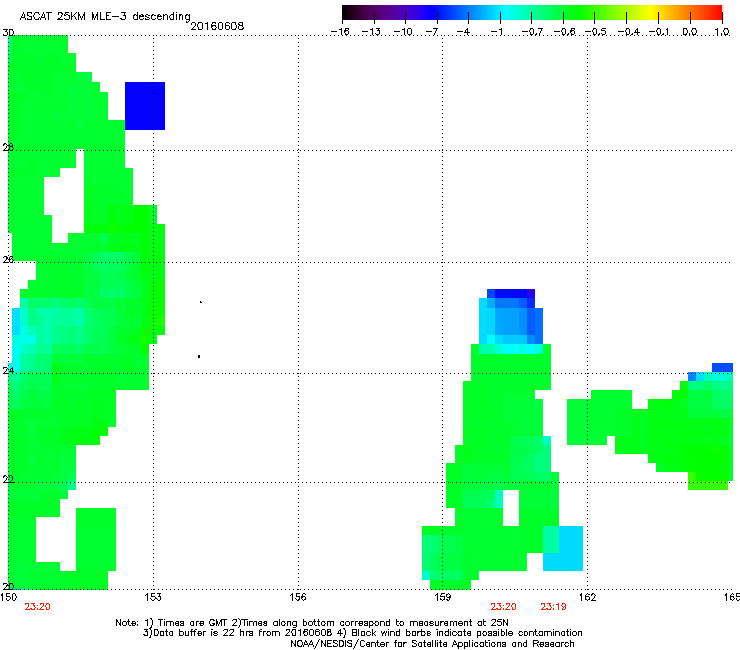
Task: Click latitude axis label 24
Action: coord(8,371)
